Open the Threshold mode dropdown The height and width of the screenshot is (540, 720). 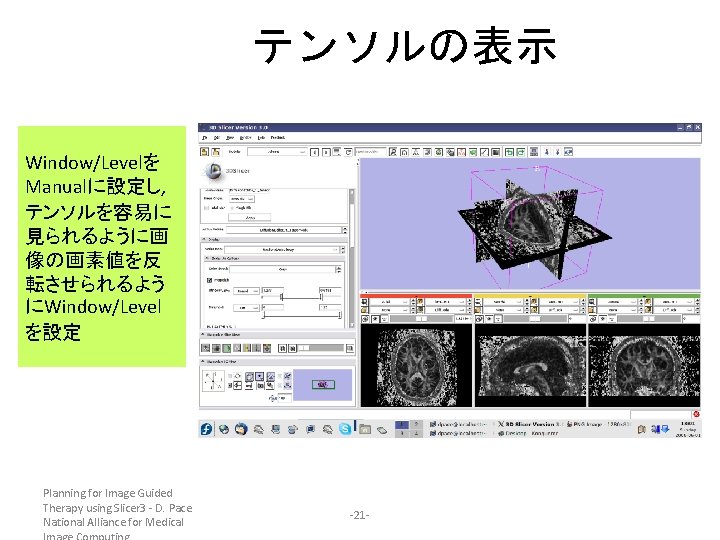pos(246,308)
